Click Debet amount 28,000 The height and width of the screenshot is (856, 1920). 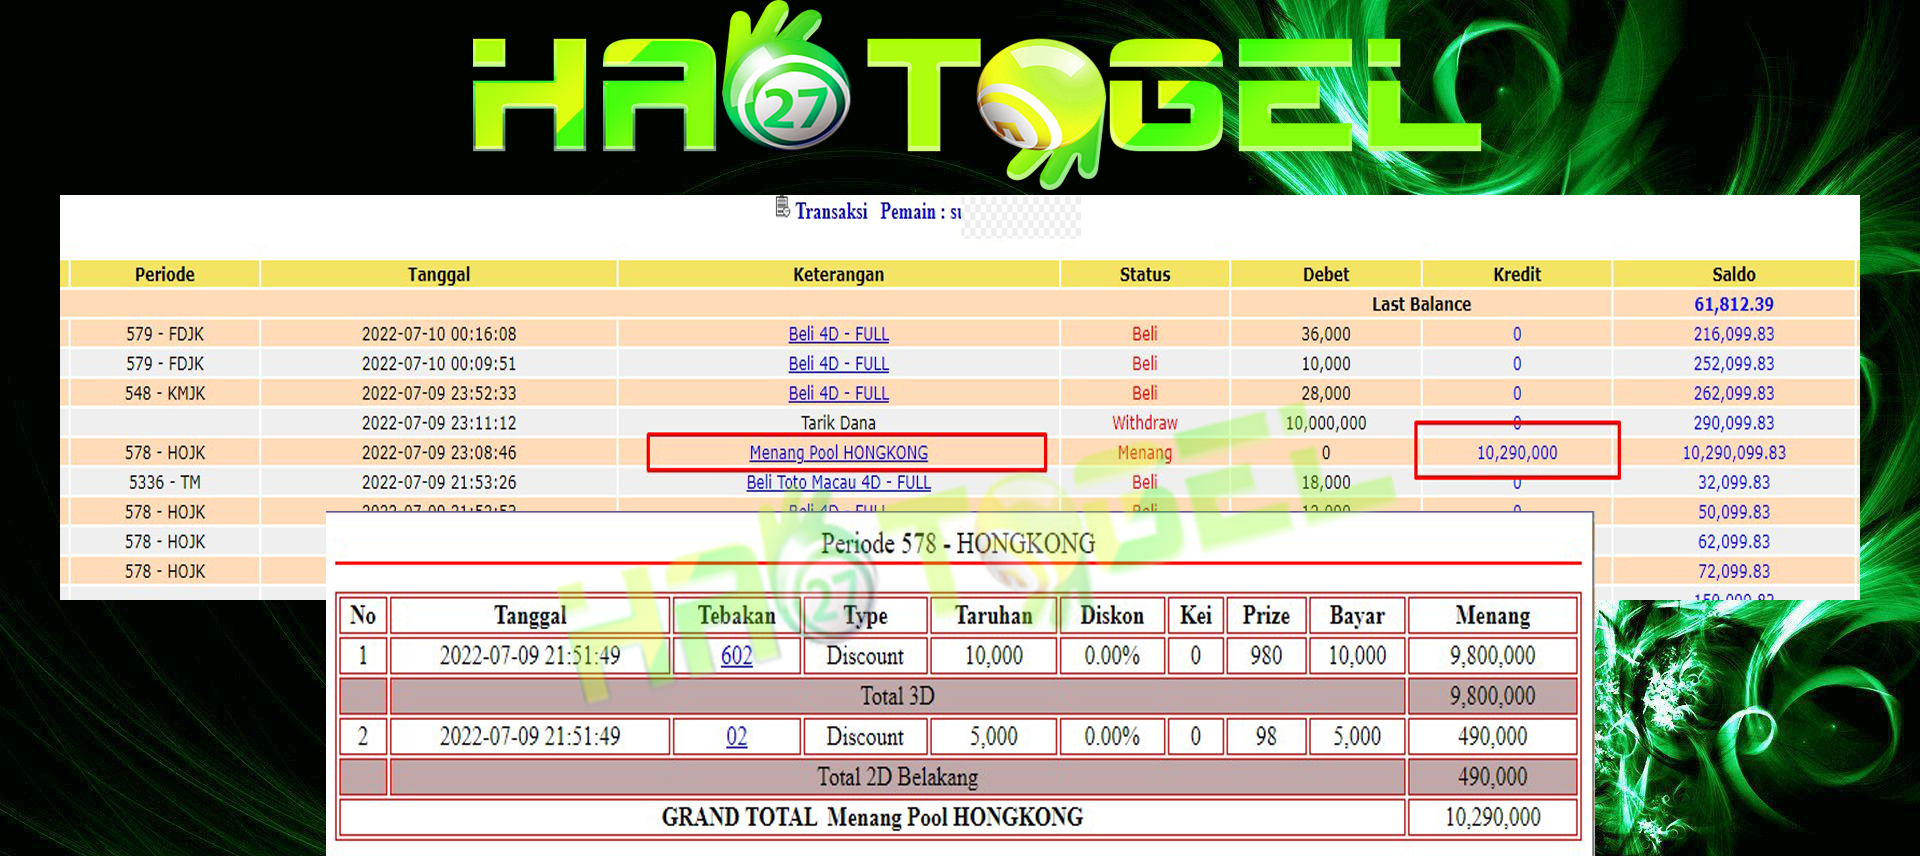click(x=1325, y=393)
